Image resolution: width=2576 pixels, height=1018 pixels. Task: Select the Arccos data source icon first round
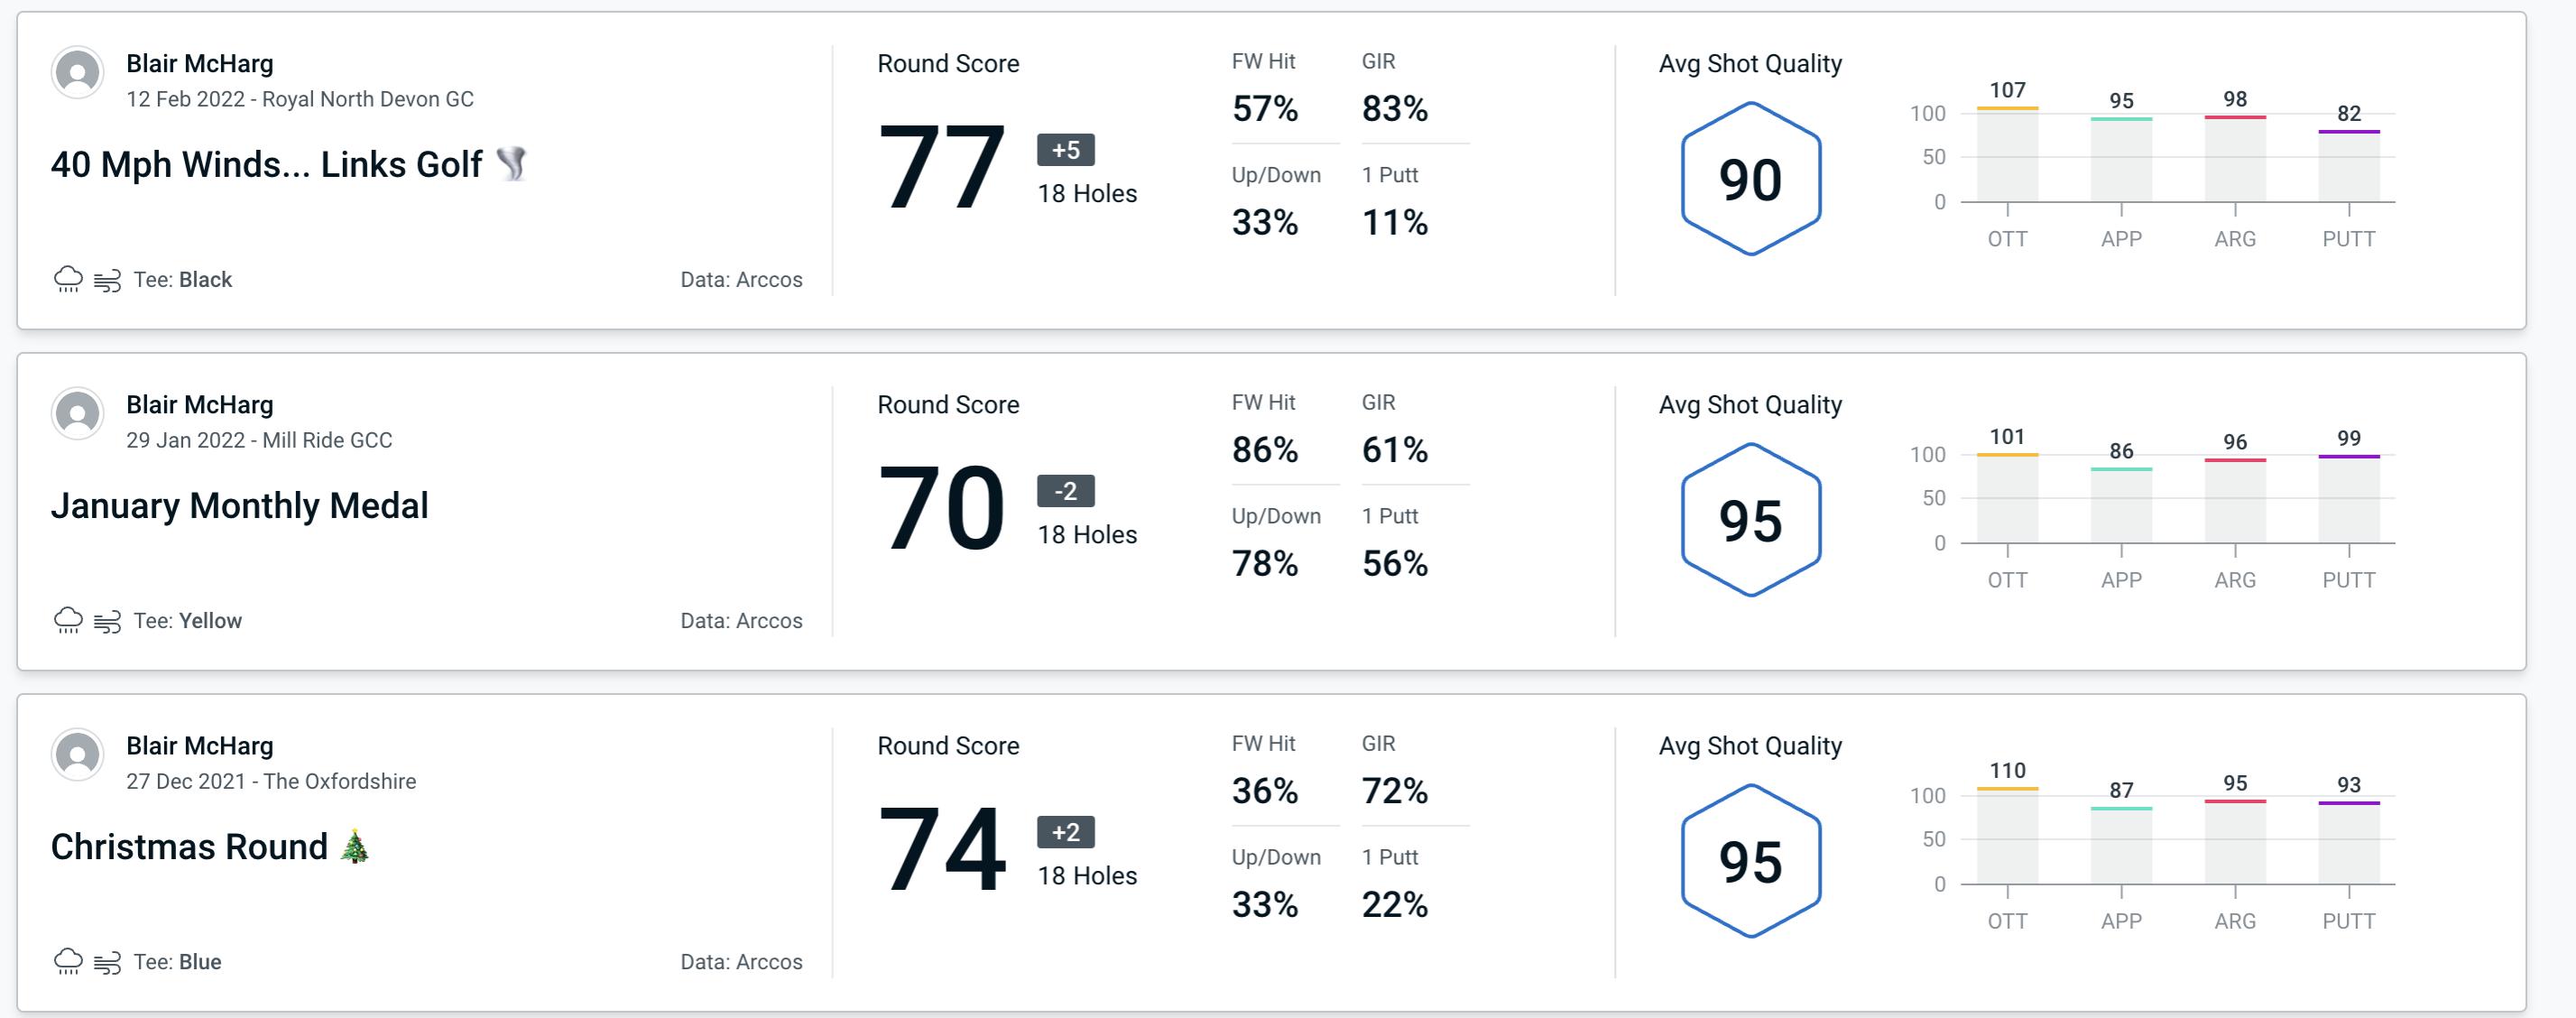[x=739, y=277]
